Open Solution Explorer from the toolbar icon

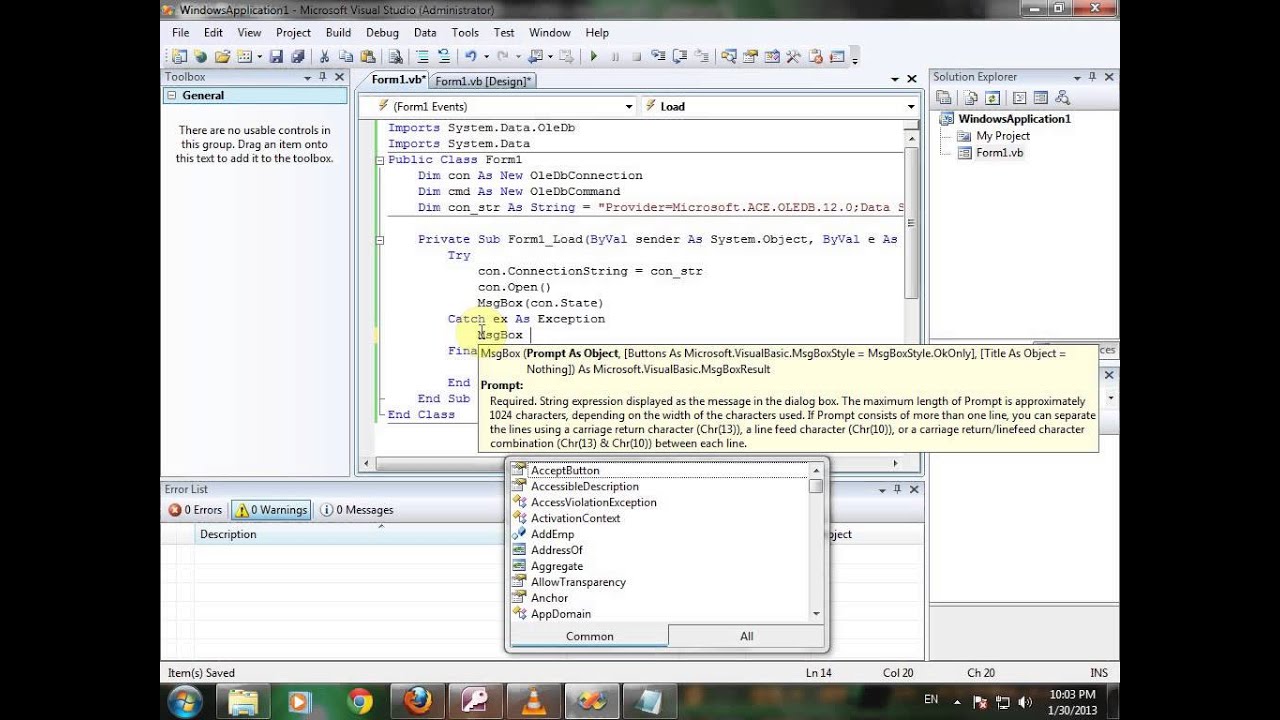[729, 57]
